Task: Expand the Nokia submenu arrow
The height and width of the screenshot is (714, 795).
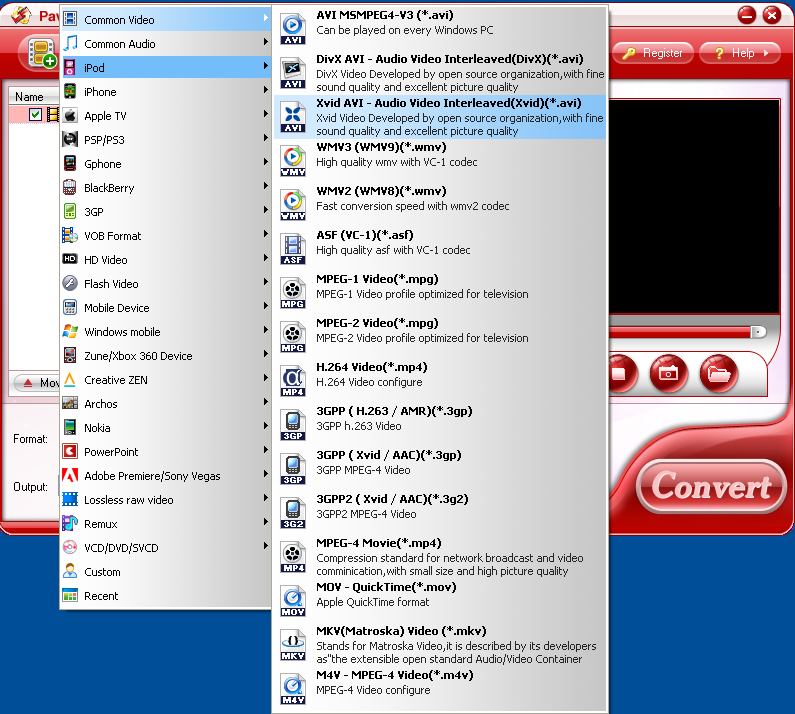Action: tap(265, 426)
